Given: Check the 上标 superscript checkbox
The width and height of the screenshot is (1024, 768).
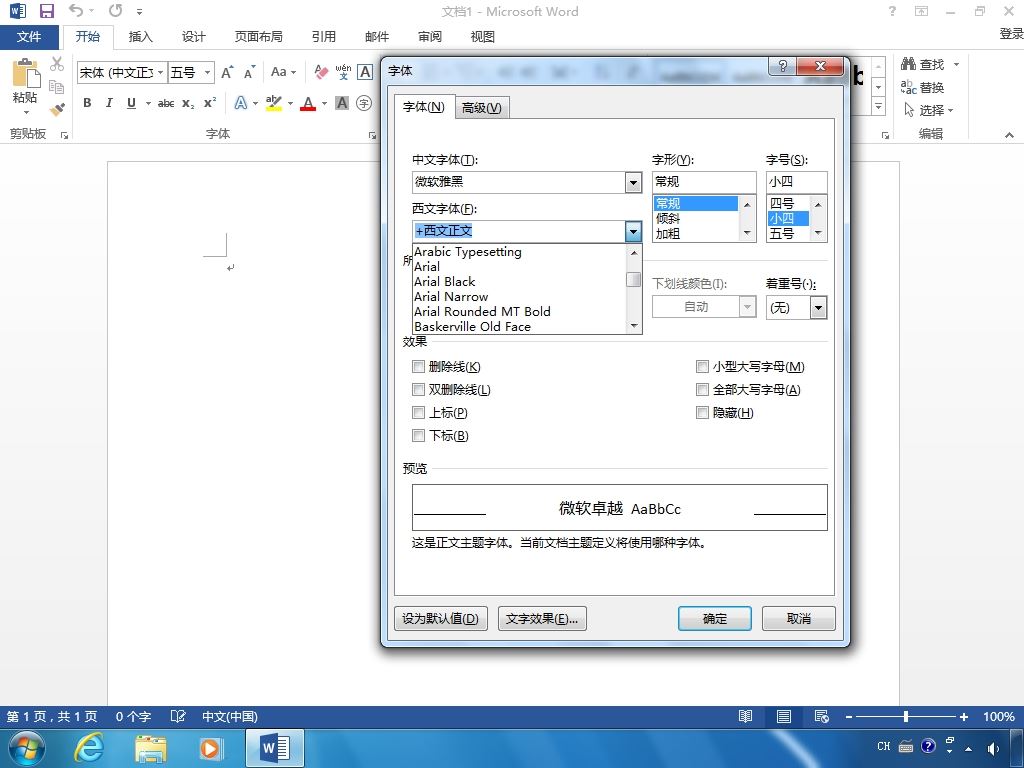Looking at the screenshot, I should click(x=419, y=412).
